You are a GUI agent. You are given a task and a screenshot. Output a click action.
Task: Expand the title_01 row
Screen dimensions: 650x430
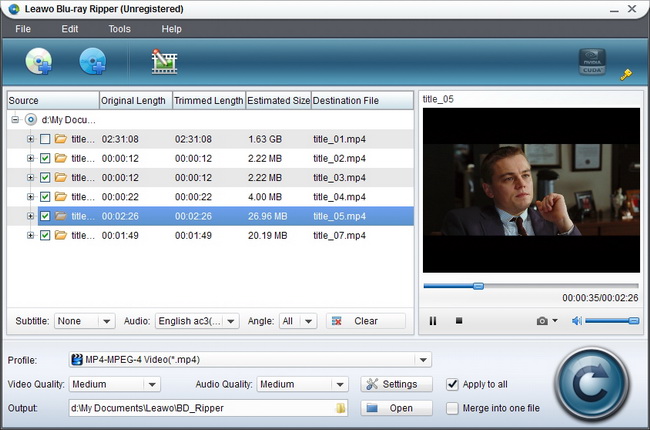point(30,139)
